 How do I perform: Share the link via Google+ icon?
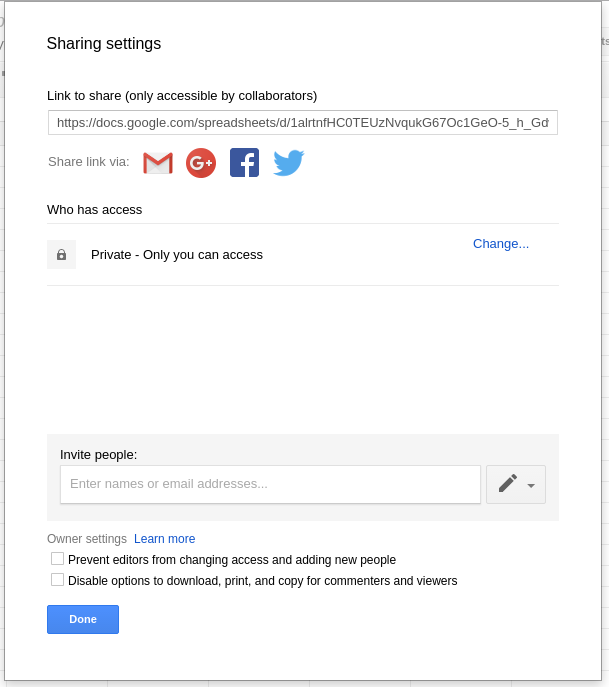[201, 163]
